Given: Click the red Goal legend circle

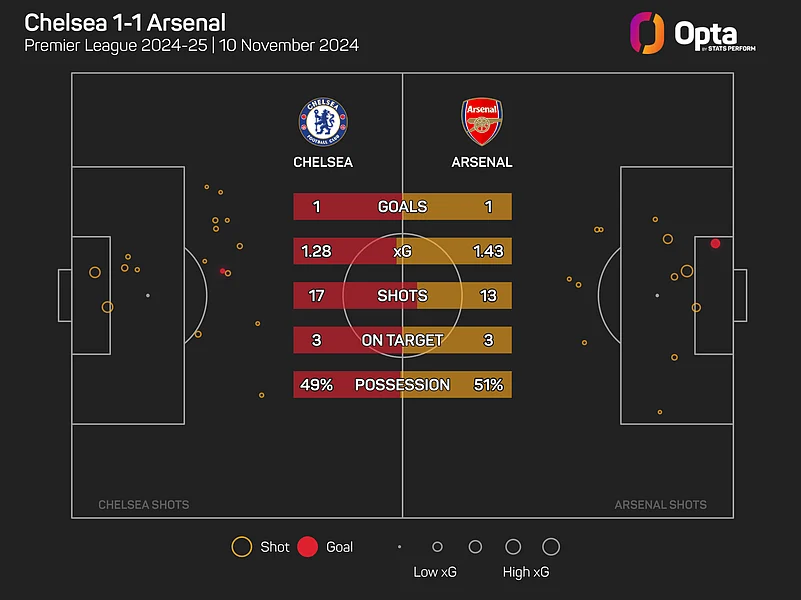Looking at the screenshot, I should 308,547.
